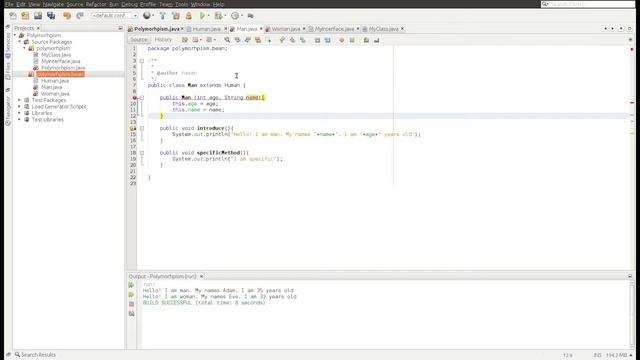Click the Open Project toolbar icon
The width and height of the screenshot is (640, 360).
38,16
